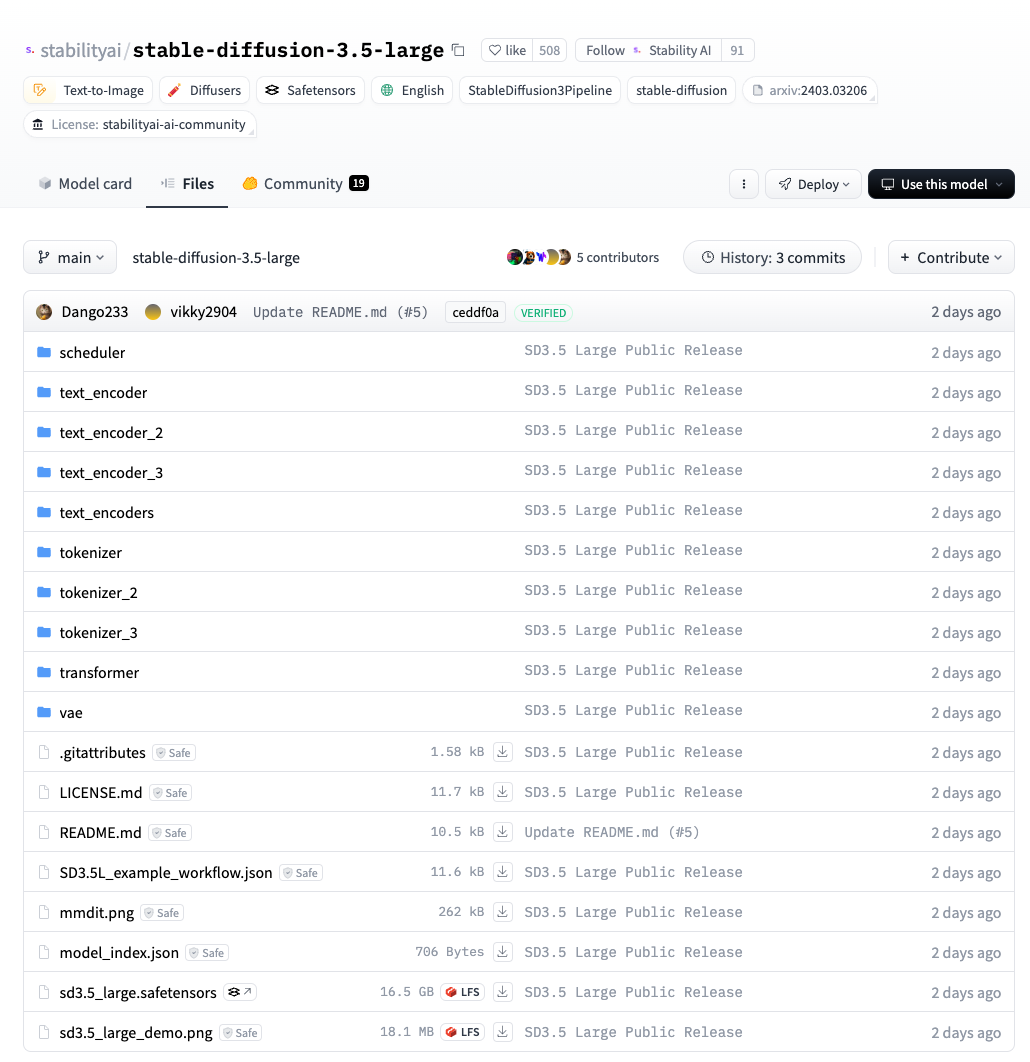Screen dimensions: 1030x1062
Task: Download .gitattributes with its download icon
Action: 502,752
